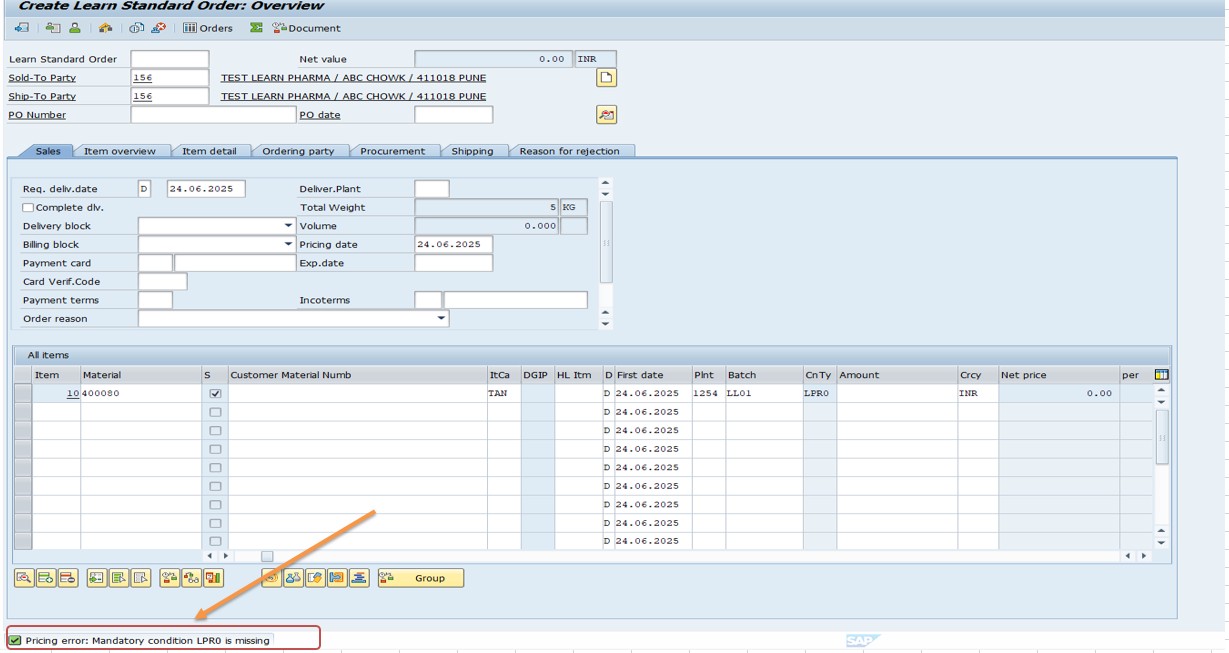Click the insert line item icon
Viewport: 1229px width, 653px height.
(46, 578)
